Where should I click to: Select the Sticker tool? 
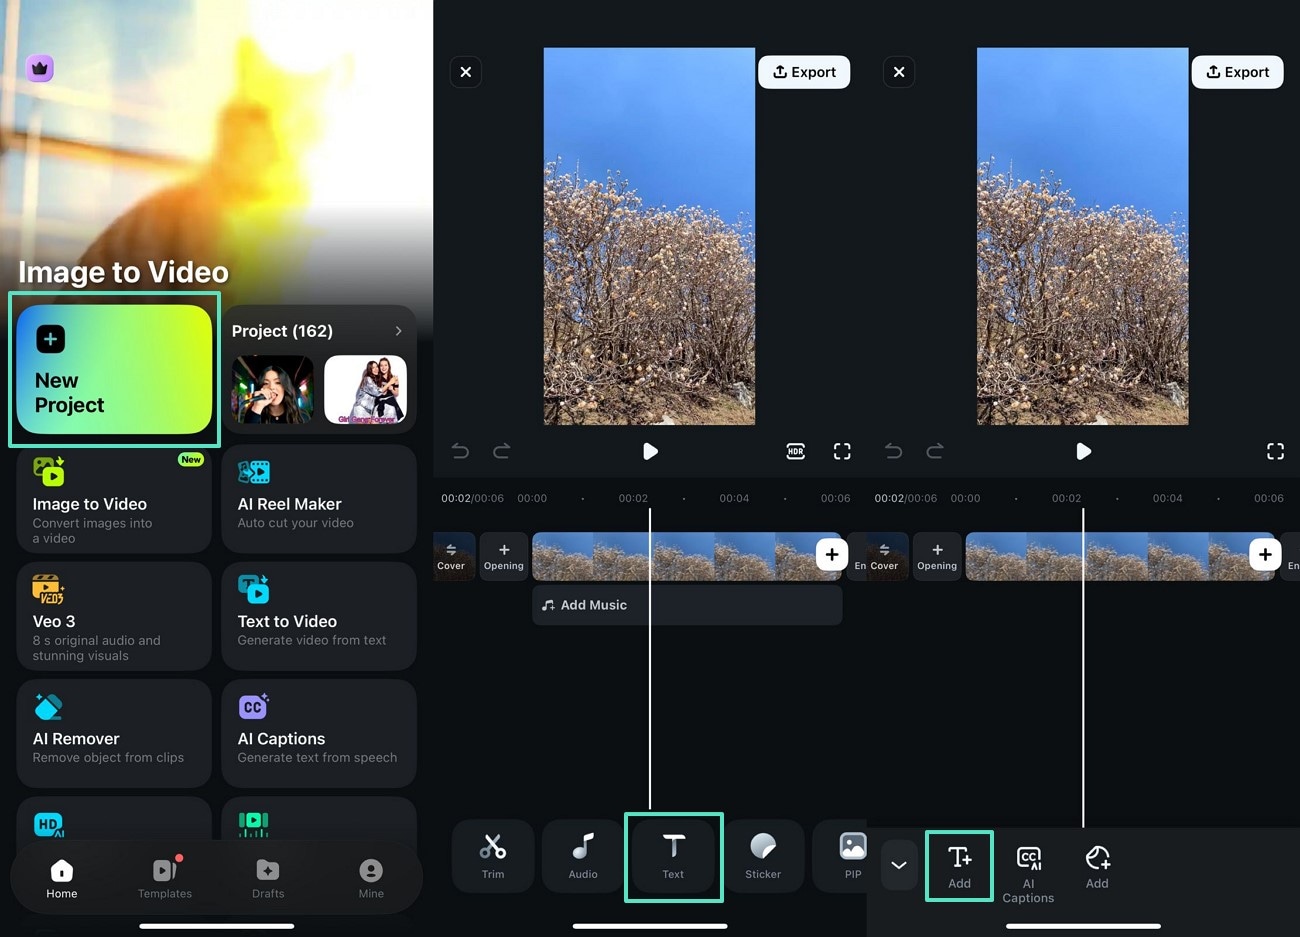(762, 856)
